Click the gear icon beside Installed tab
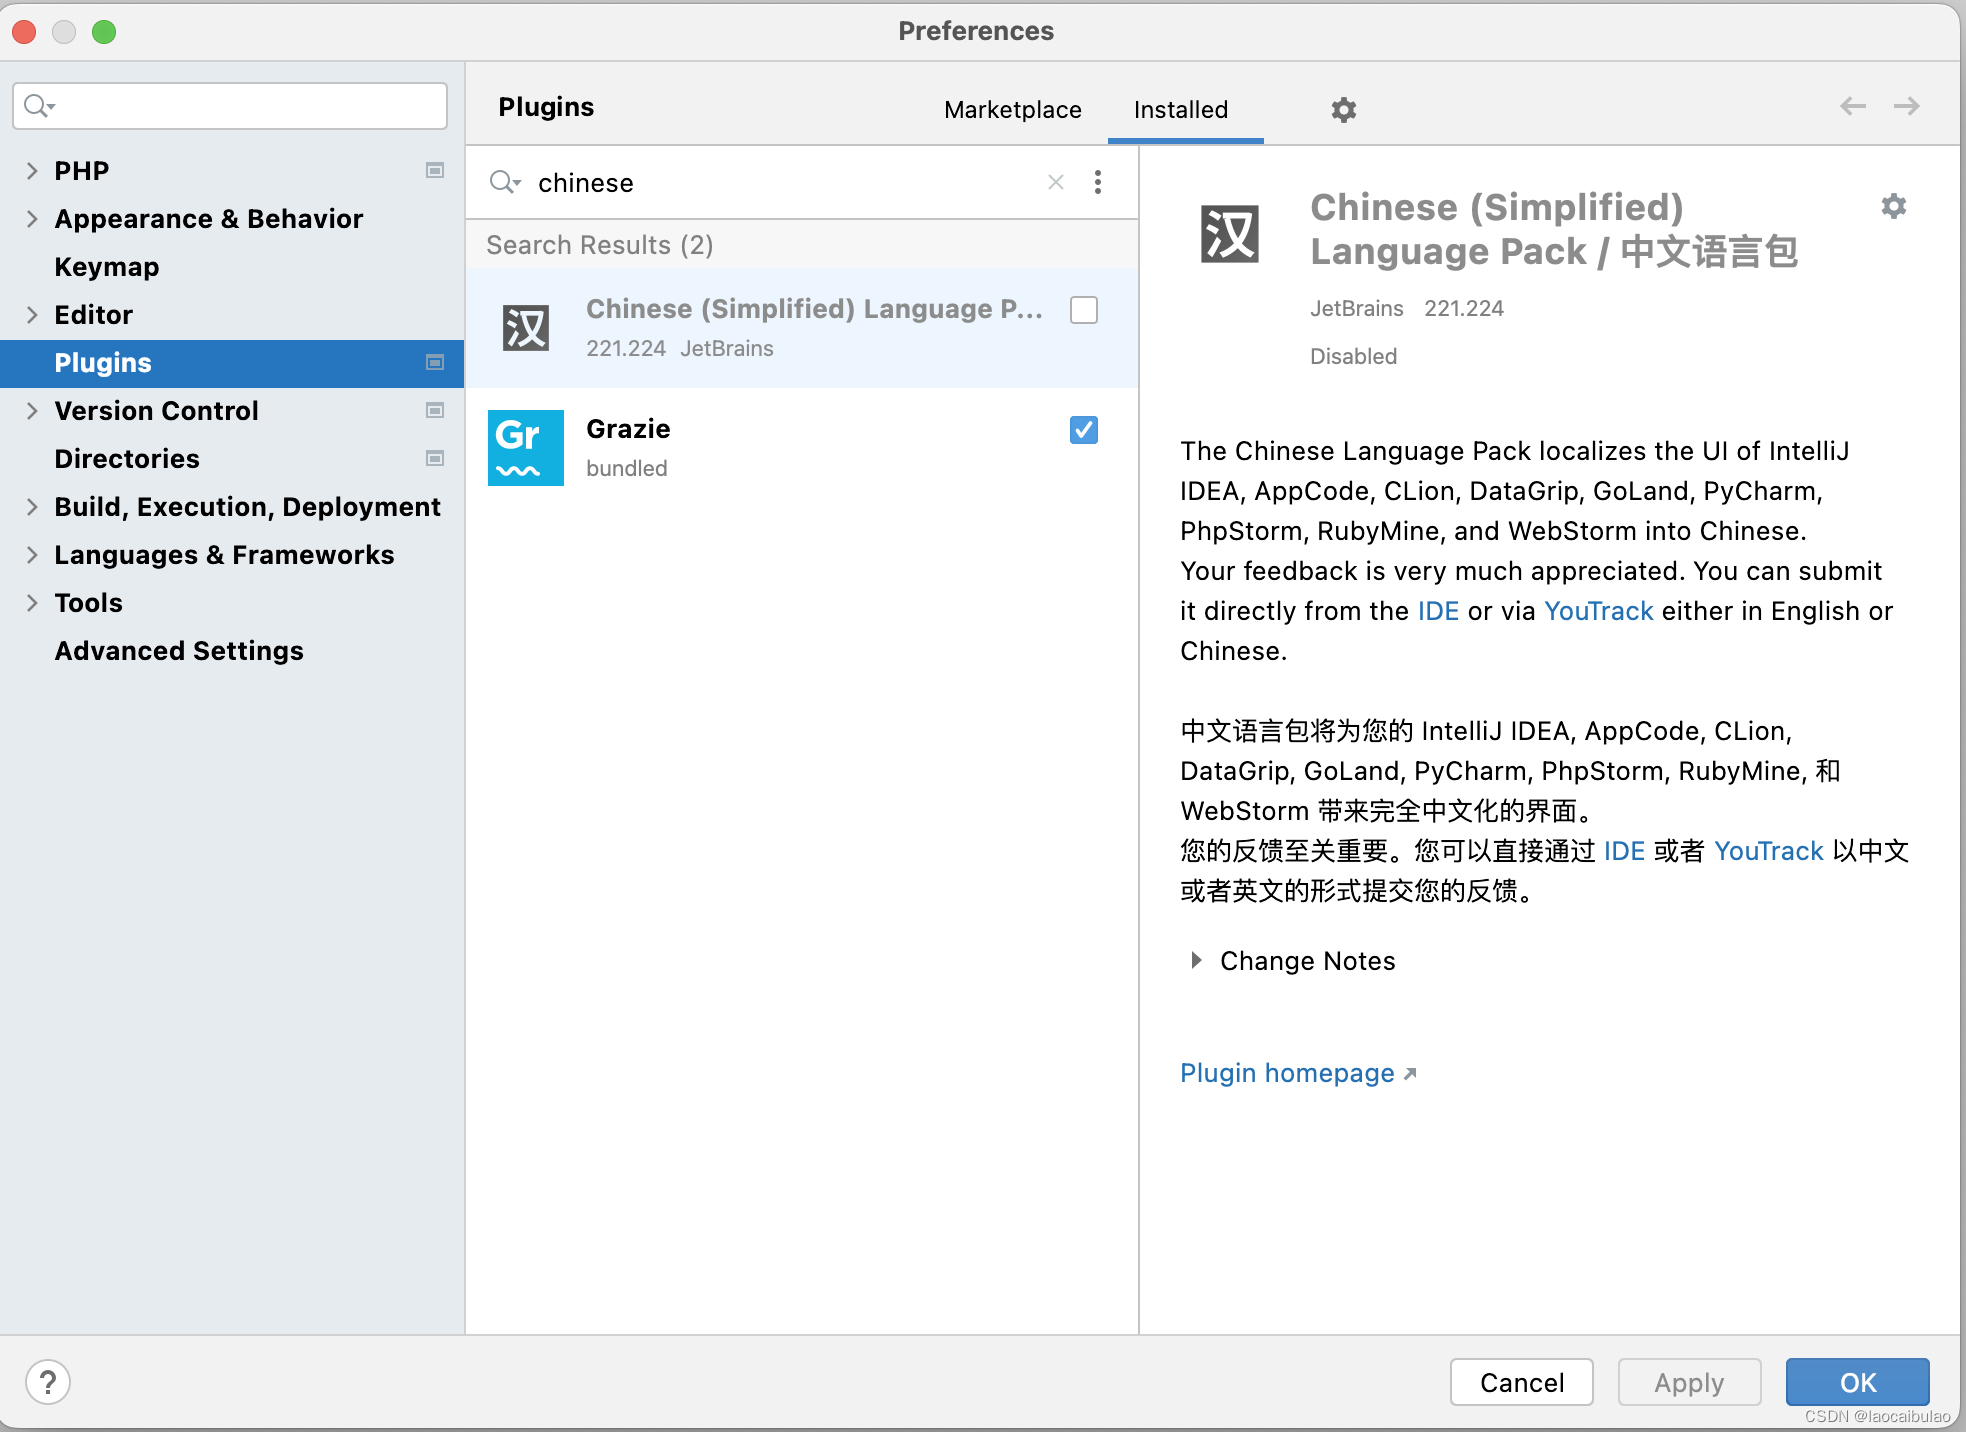 [1343, 110]
